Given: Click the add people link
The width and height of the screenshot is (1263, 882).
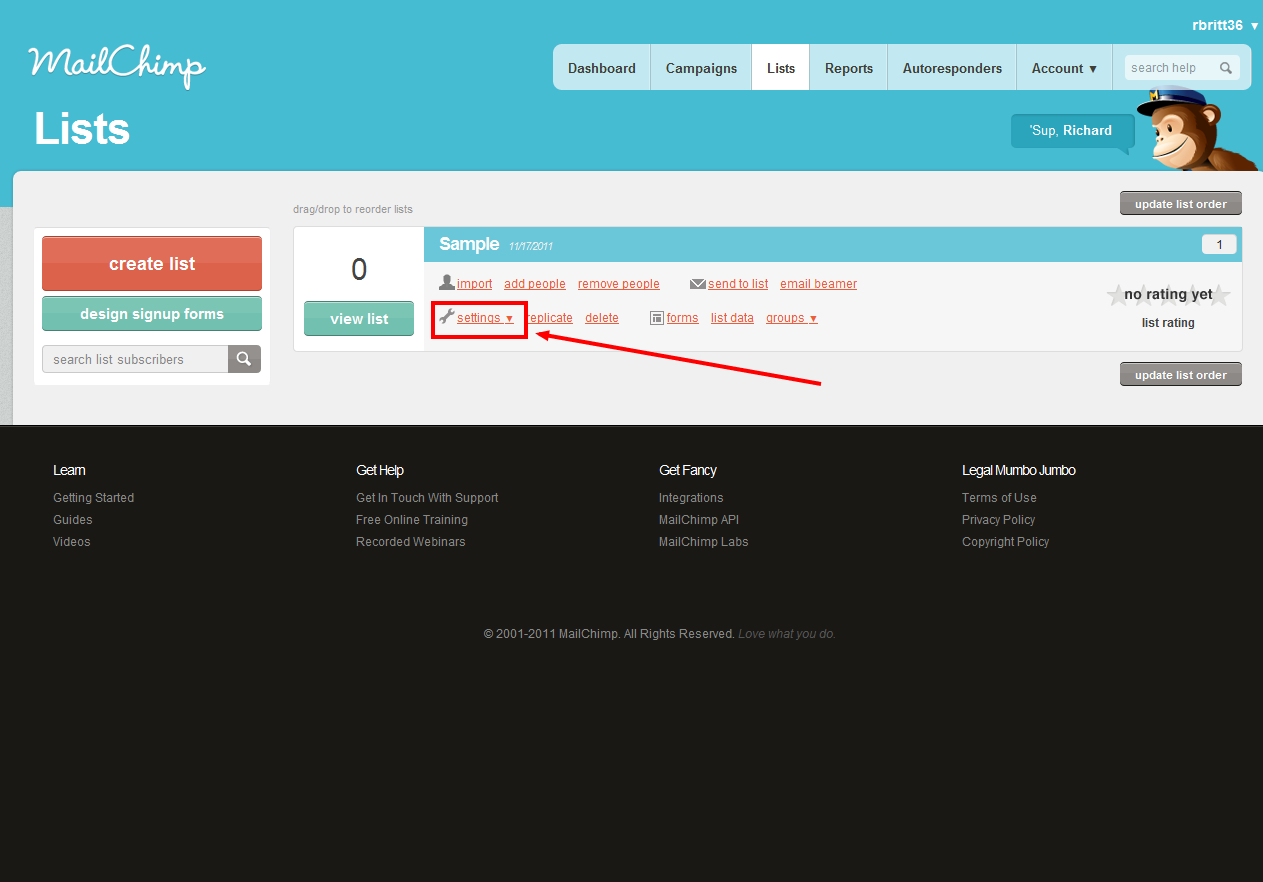Looking at the screenshot, I should (535, 284).
